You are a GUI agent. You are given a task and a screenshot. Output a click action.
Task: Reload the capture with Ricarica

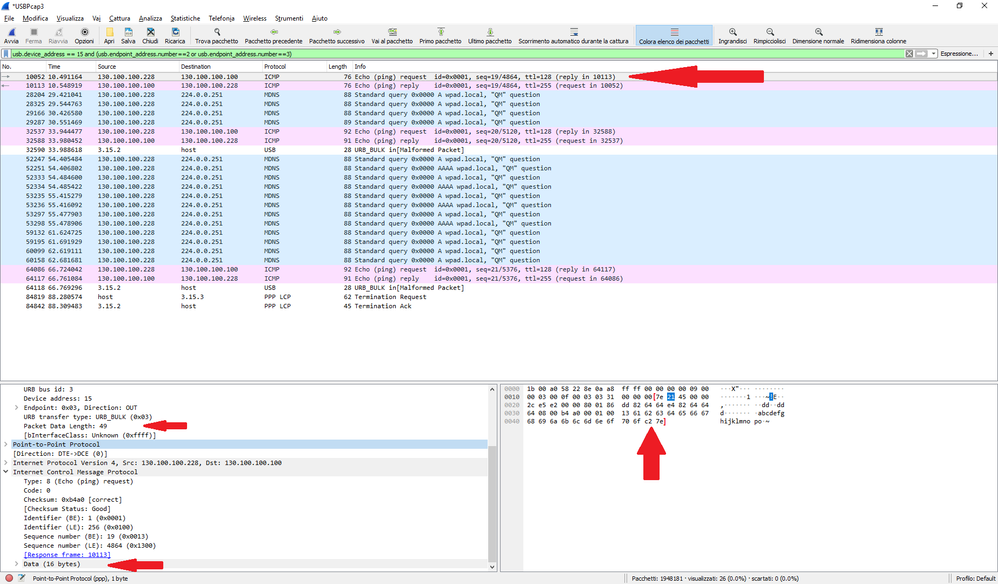click(175, 36)
